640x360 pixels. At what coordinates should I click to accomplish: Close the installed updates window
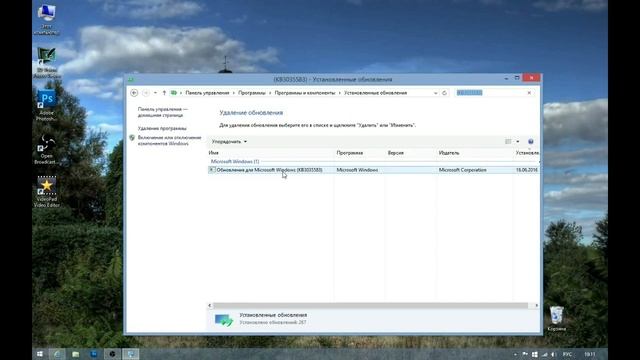[531, 78]
